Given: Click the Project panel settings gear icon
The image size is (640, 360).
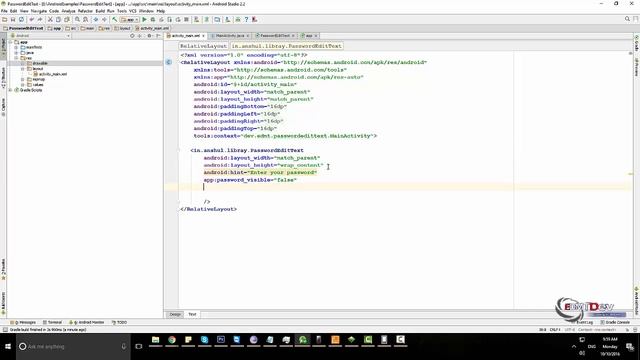Looking at the screenshot, I should 149,36.
